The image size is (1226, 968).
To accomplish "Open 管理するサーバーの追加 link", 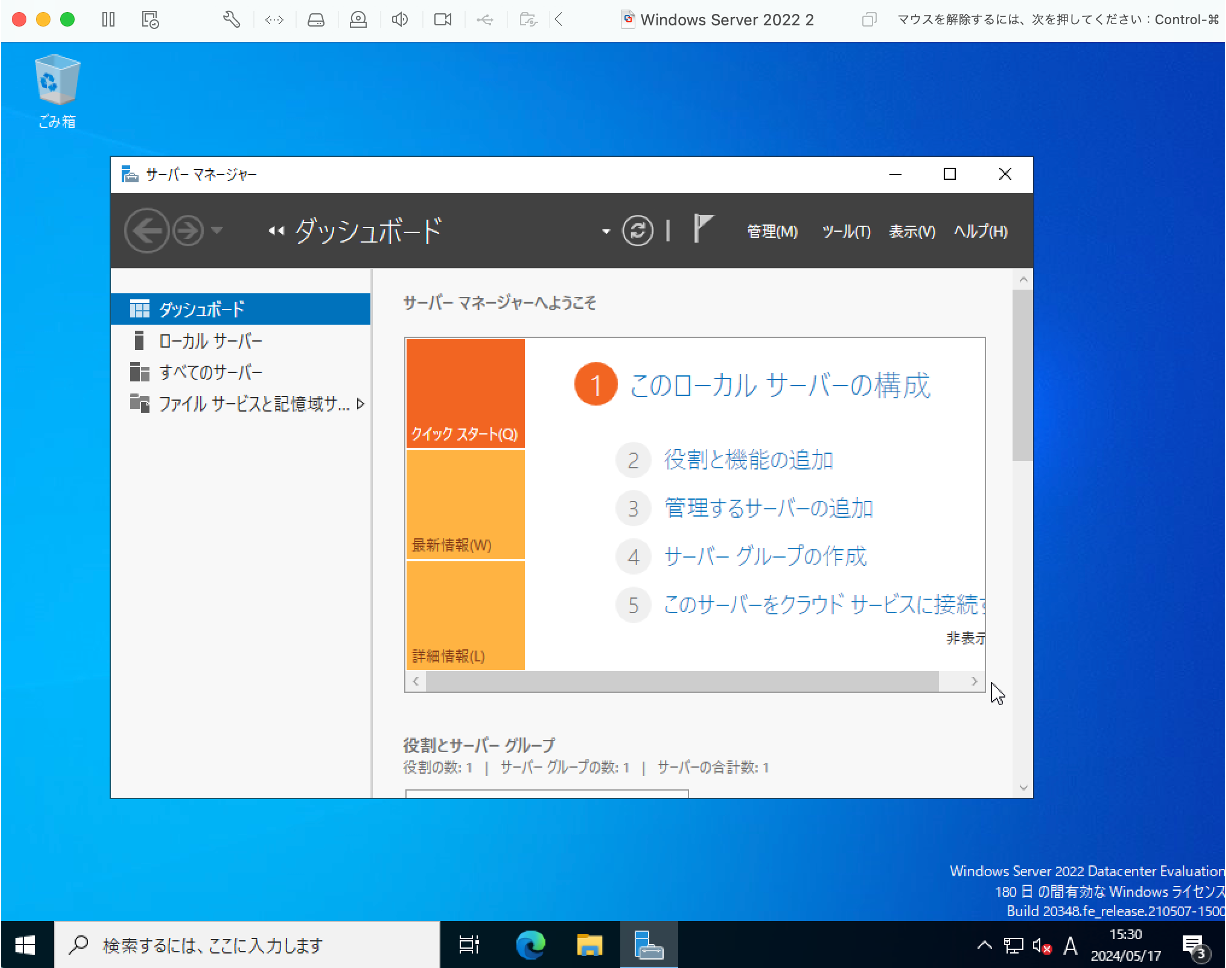I will click(x=769, y=508).
